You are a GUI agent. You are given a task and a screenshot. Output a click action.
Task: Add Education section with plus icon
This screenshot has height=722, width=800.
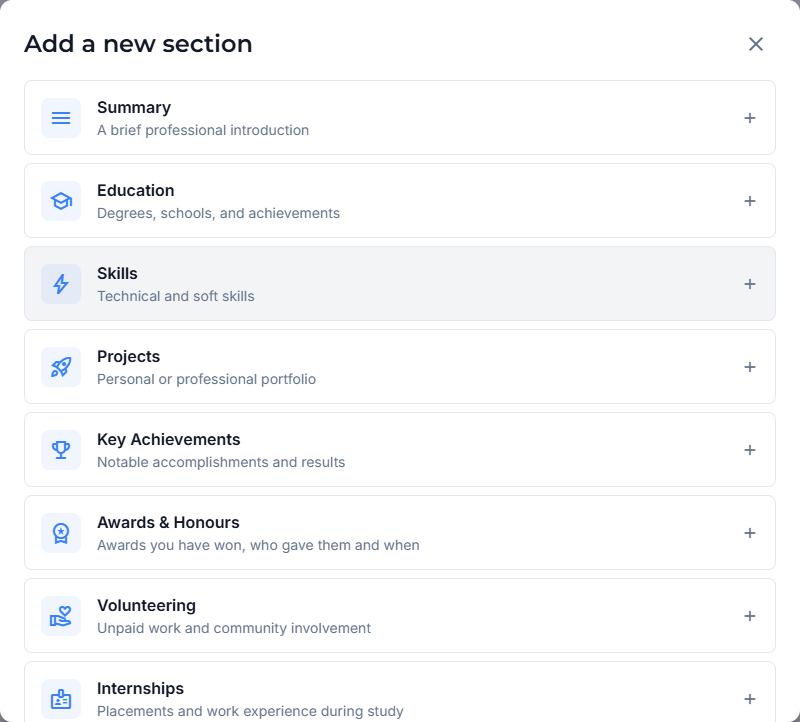click(749, 201)
